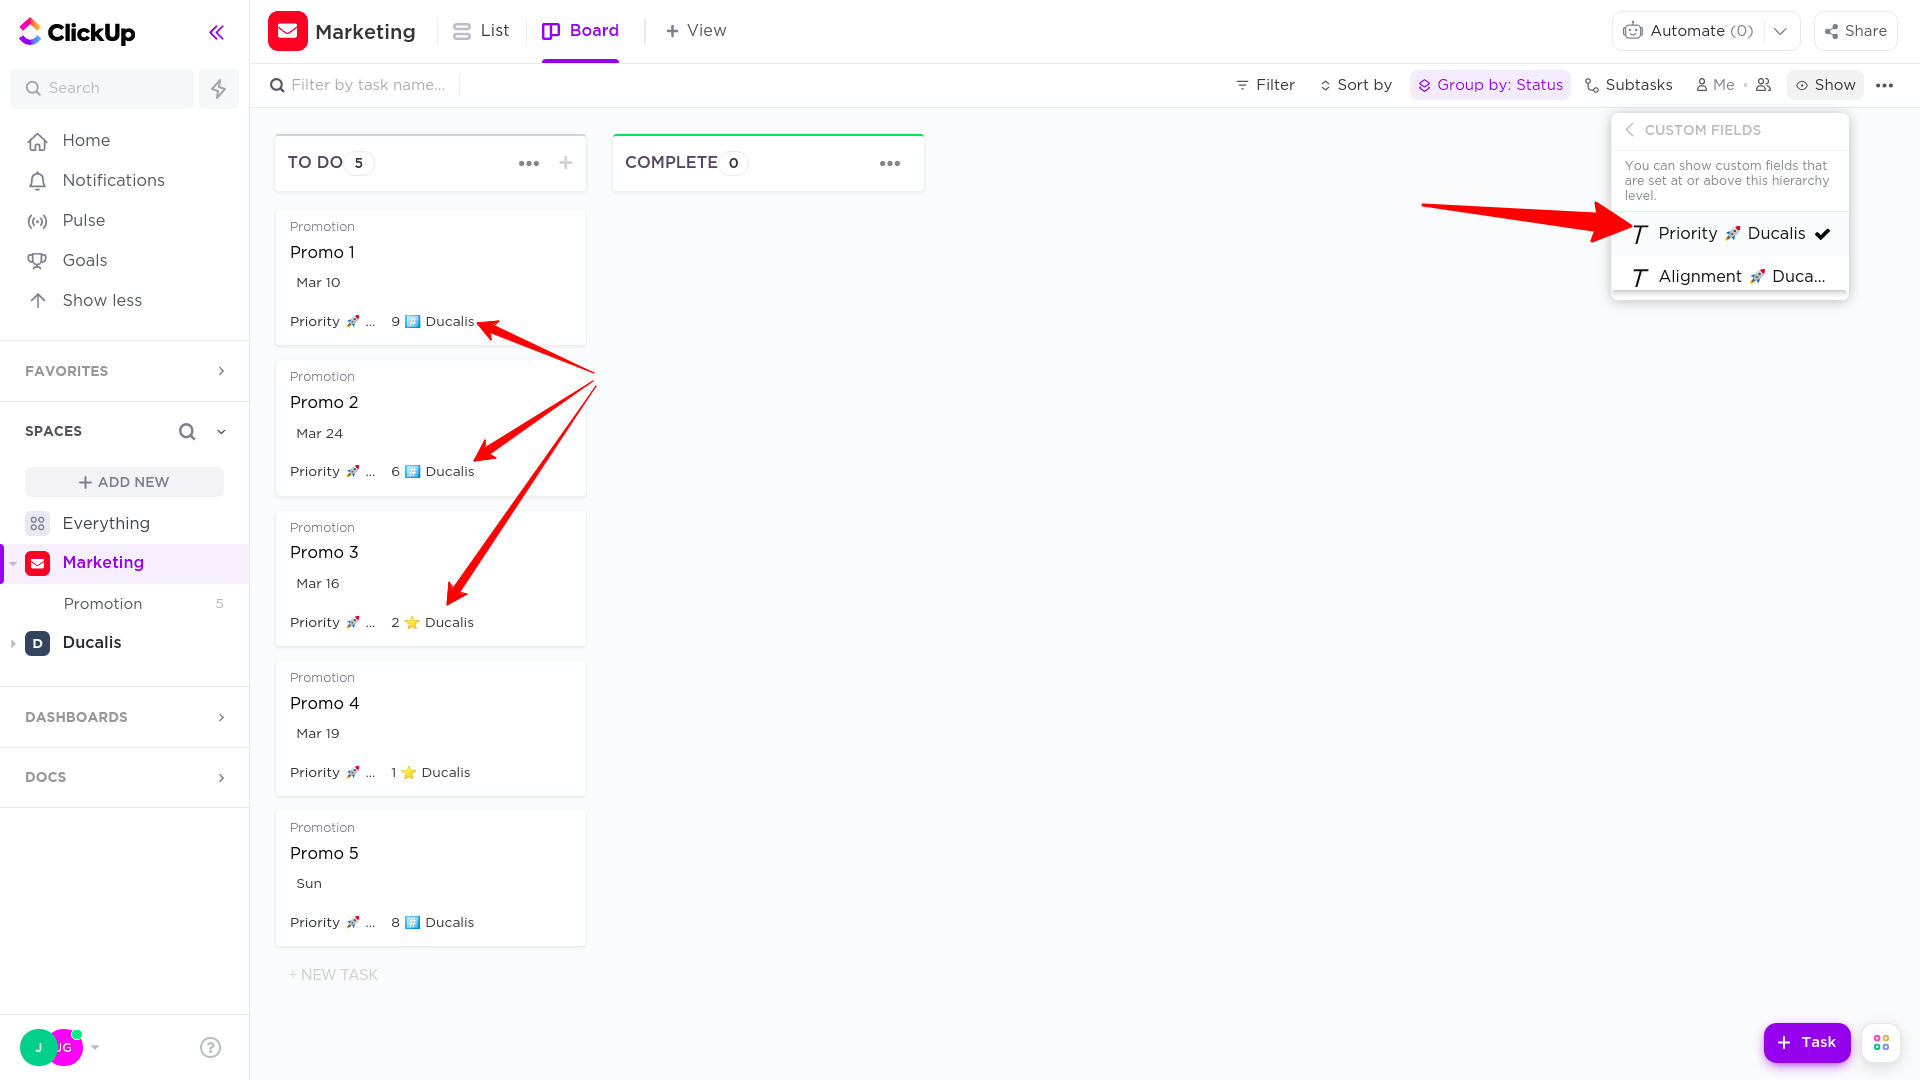Click Mar 24 due date
The width and height of the screenshot is (1920, 1080).
tap(319, 434)
